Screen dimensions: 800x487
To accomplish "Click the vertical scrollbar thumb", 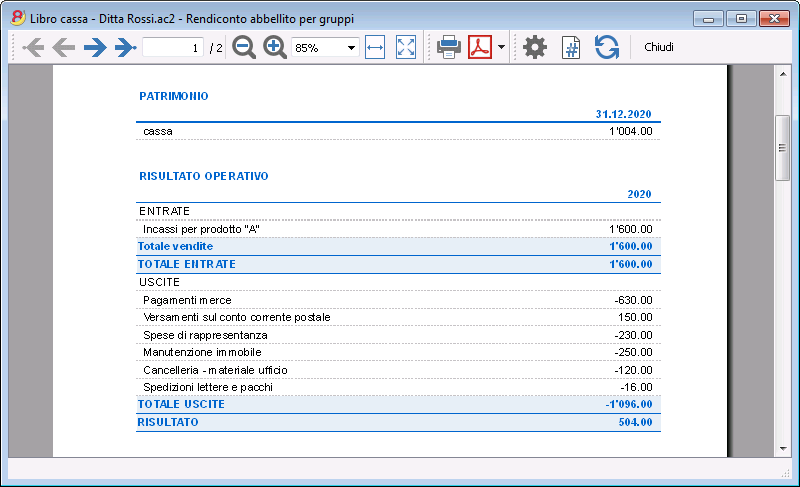I will pyautogui.click(x=783, y=148).
